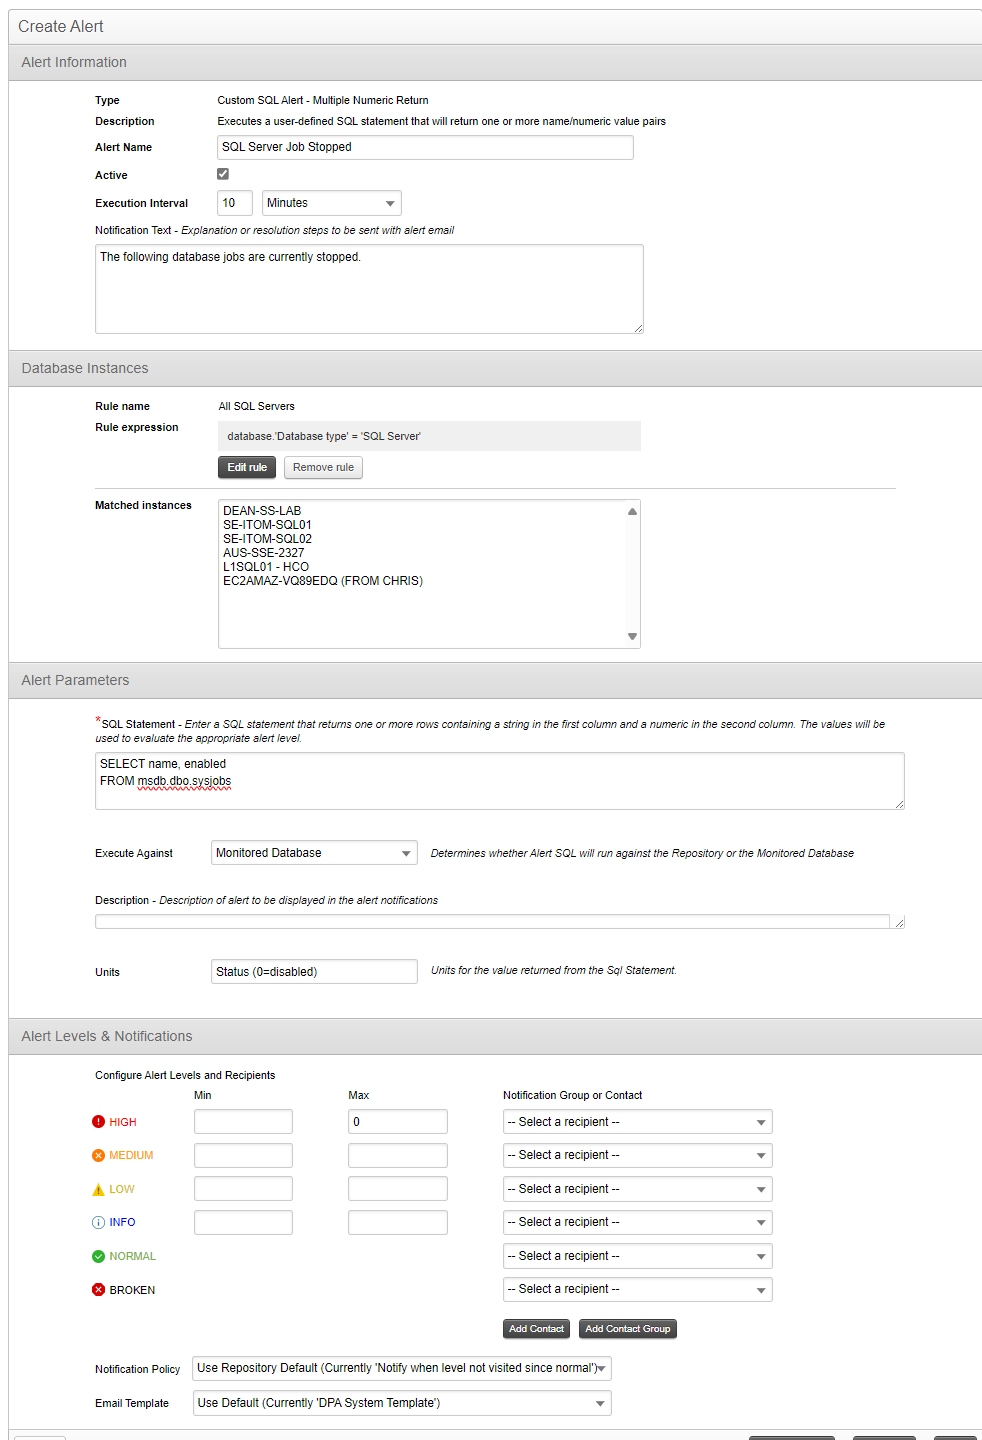Open the LOW level recipient dropdown

point(637,1189)
